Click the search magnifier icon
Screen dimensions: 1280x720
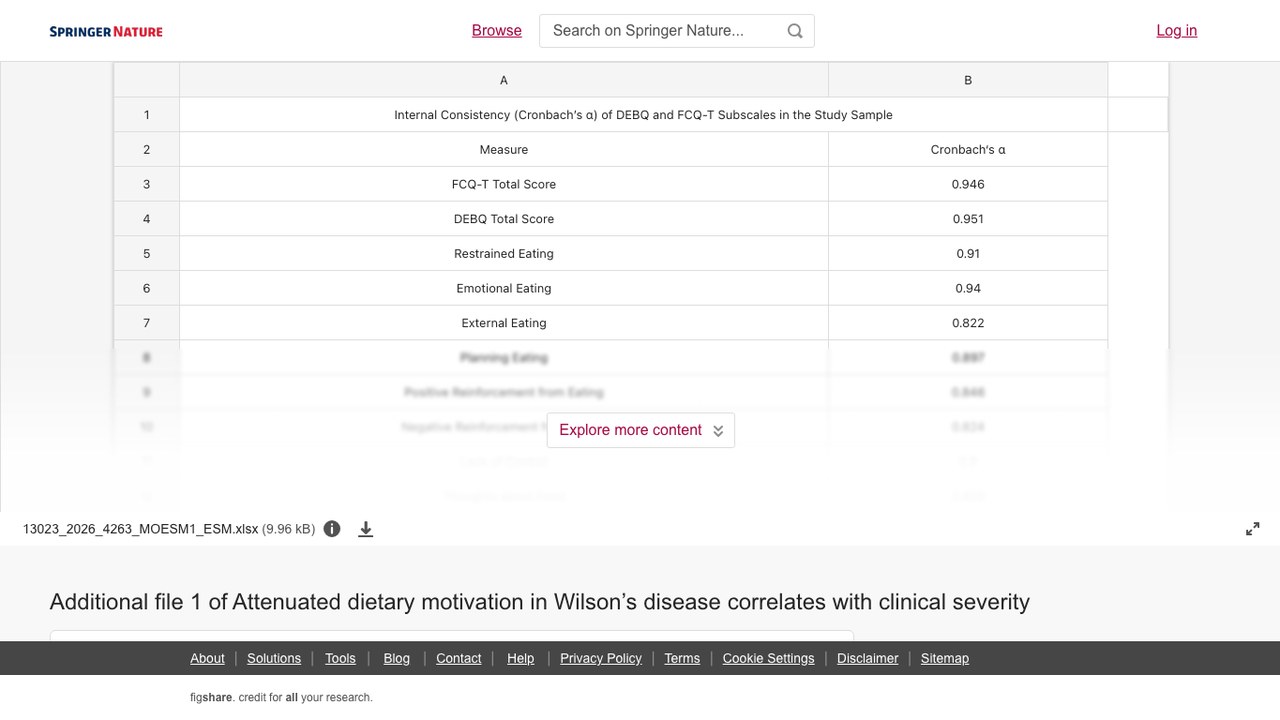tap(795, 31)
